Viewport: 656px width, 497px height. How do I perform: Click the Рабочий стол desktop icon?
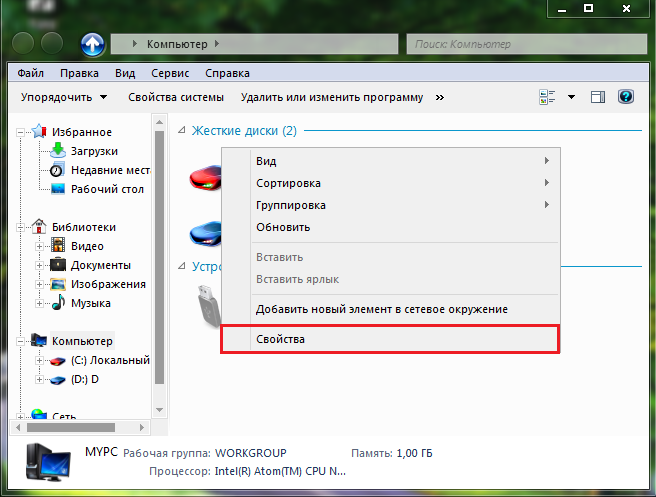[58, 189]
